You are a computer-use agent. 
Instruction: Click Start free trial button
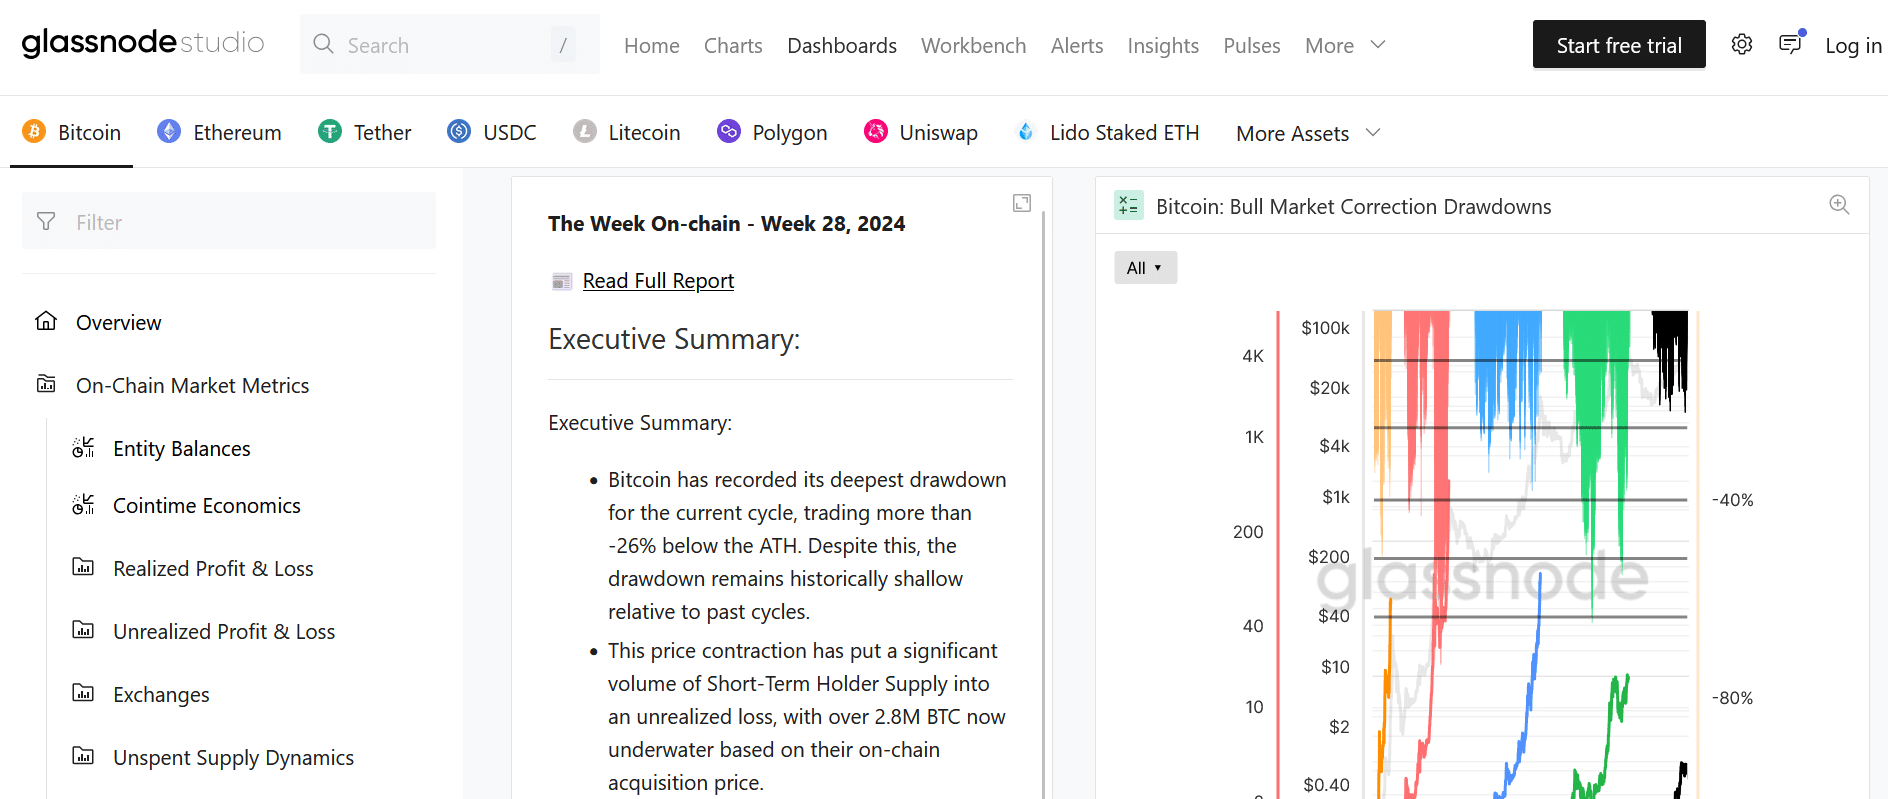click(1619, 44)
